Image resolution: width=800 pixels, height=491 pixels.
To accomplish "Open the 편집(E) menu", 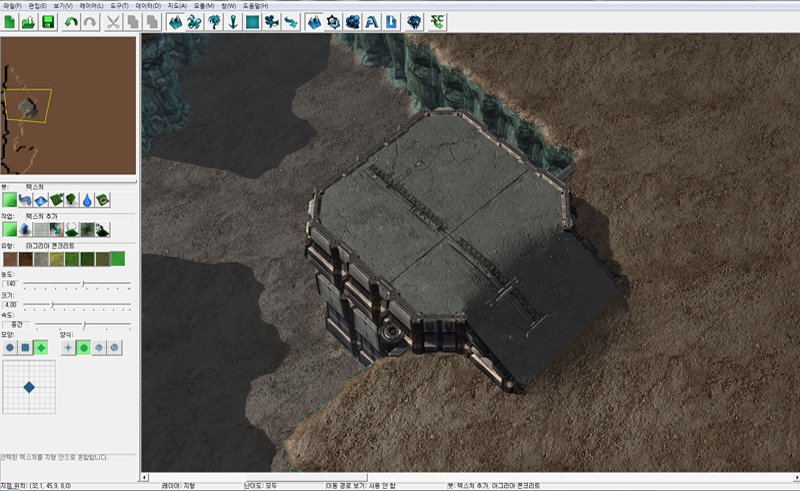I will tap(38, 6).
